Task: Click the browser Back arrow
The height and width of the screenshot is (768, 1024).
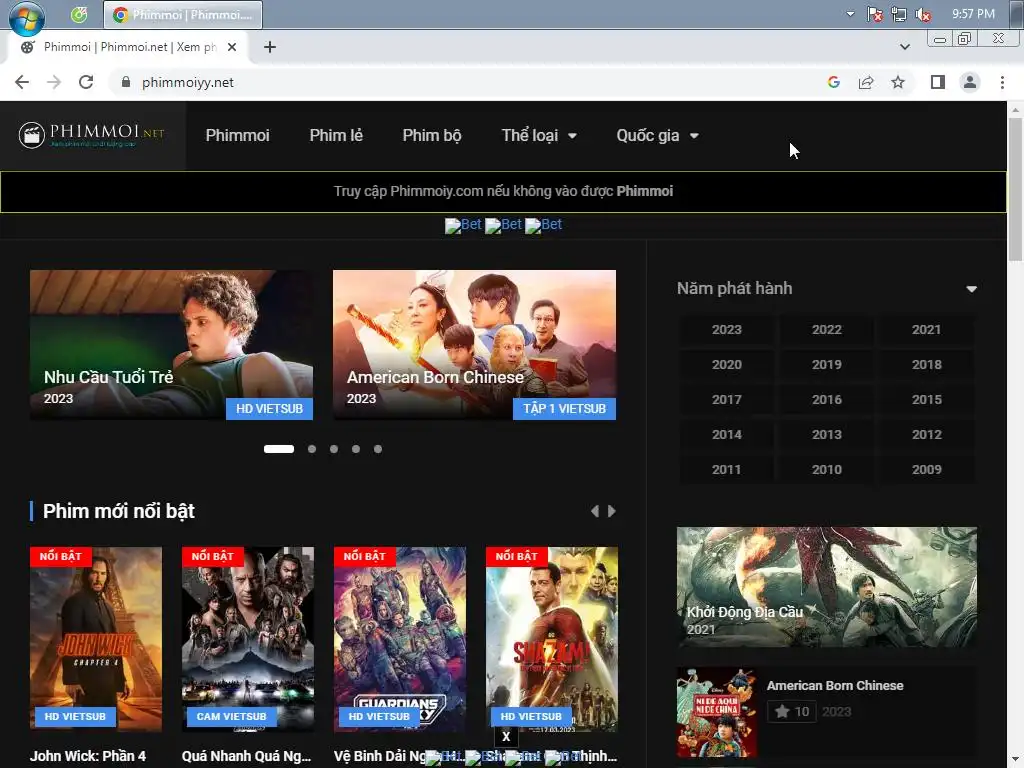Action: 22,82
